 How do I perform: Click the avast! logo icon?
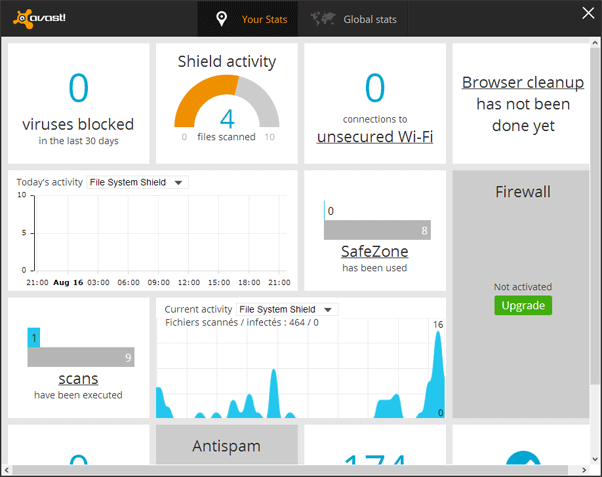(x=39, y=18)
